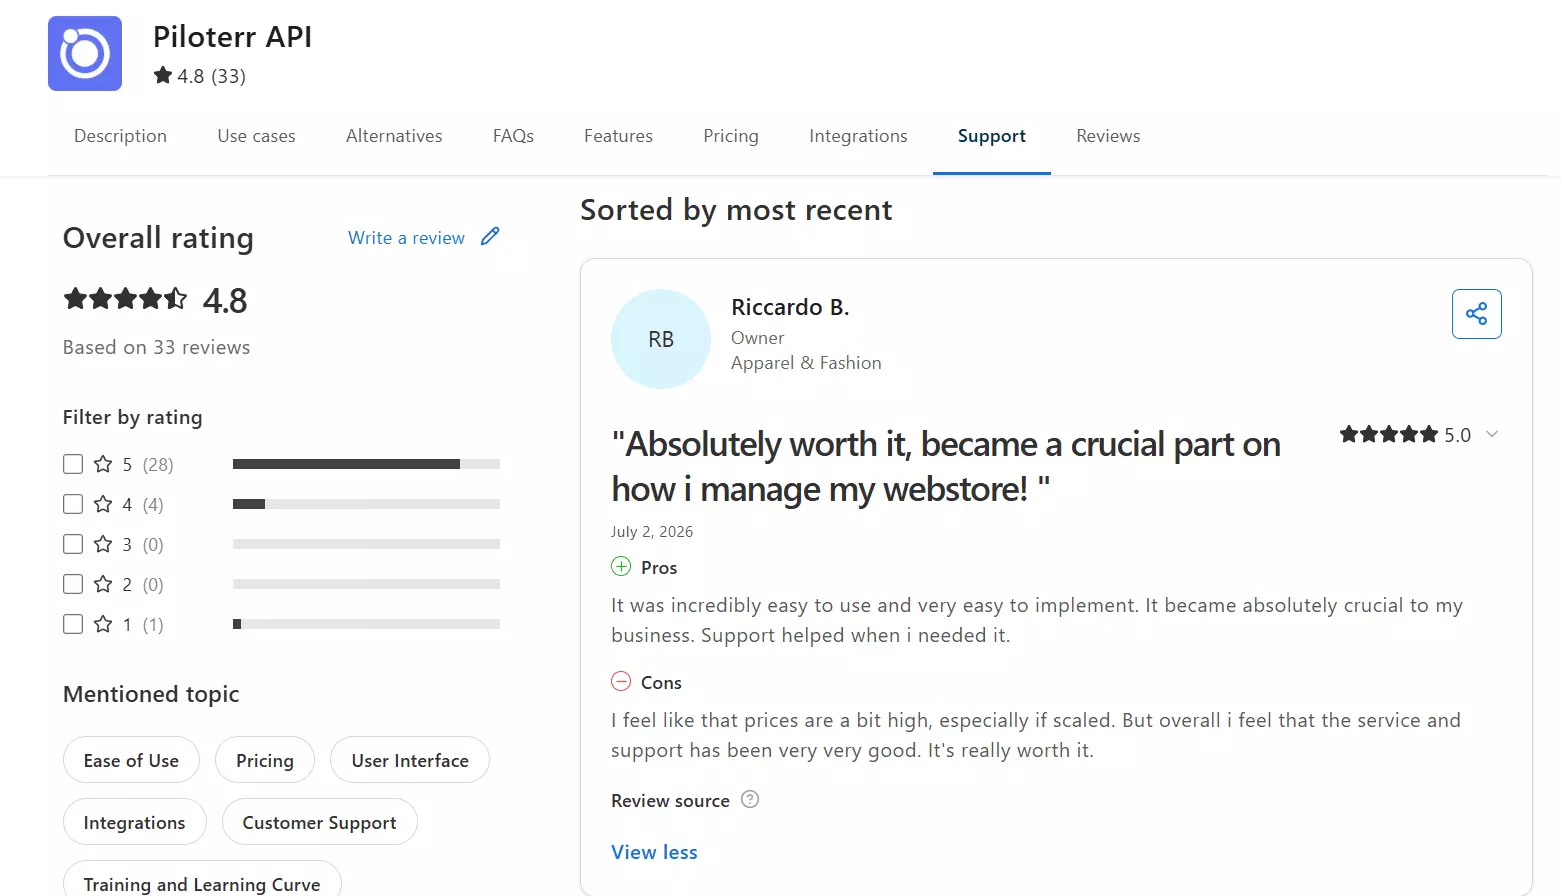1561x896 pixels.
Task: Check the 5 star filter checkbox
Action: [x=73, y=464]
